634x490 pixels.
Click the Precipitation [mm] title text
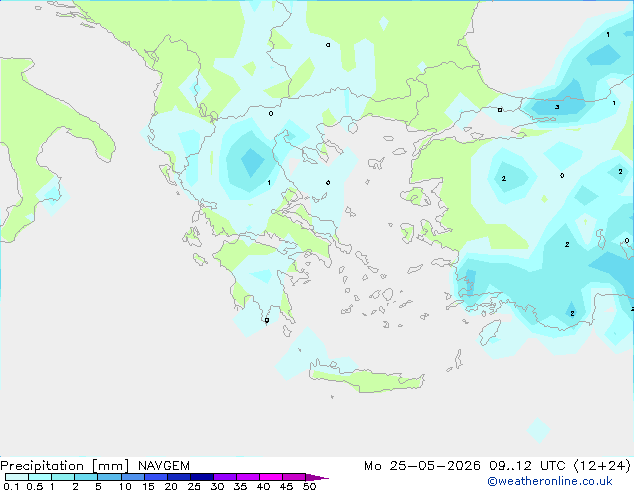click(65, 466)
